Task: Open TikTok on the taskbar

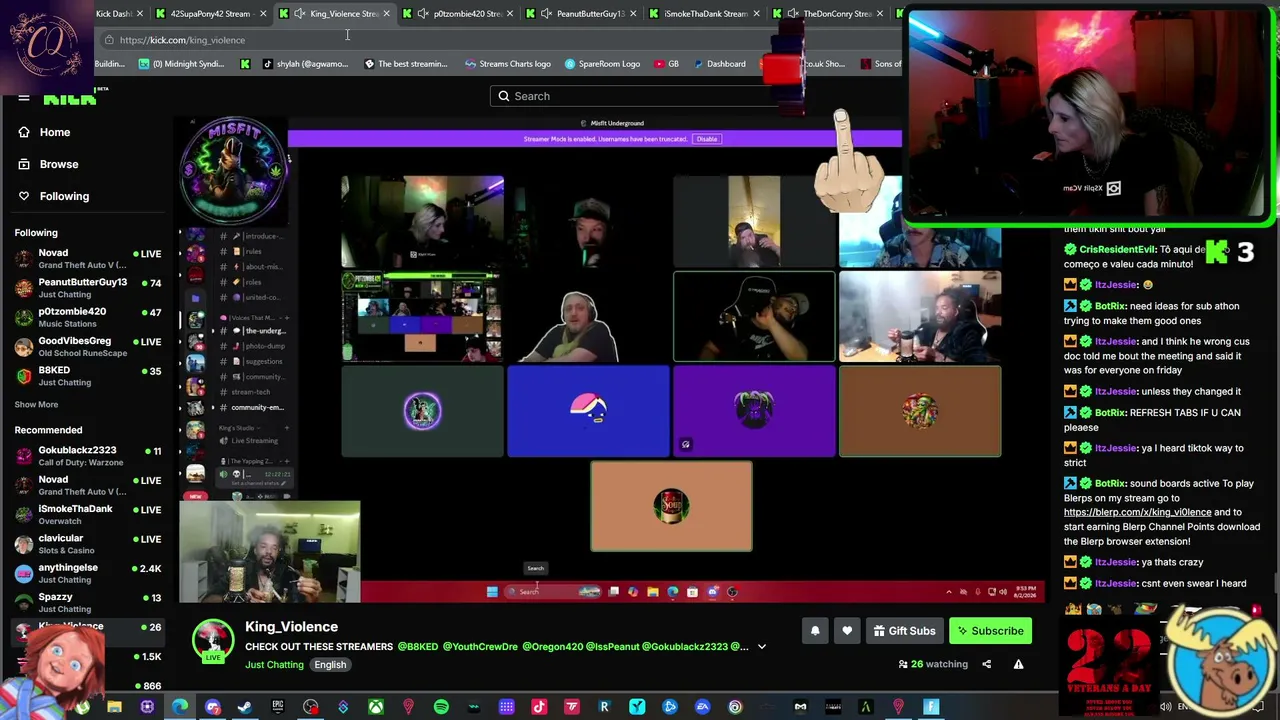Action: 539,708
